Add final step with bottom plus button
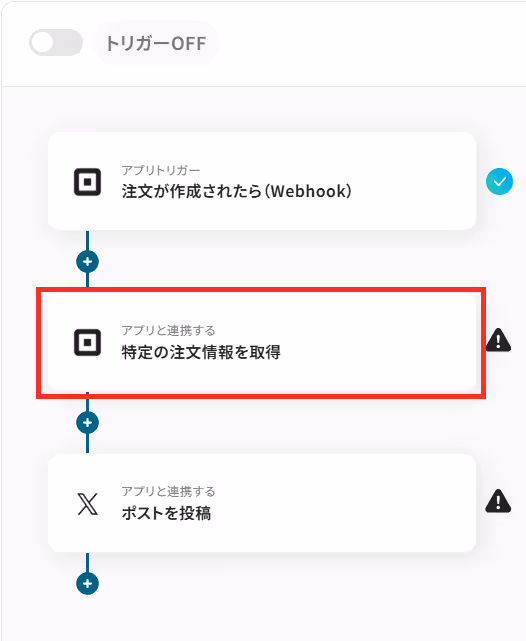Viewport: 526px width, 641px height. click(87, 583)
